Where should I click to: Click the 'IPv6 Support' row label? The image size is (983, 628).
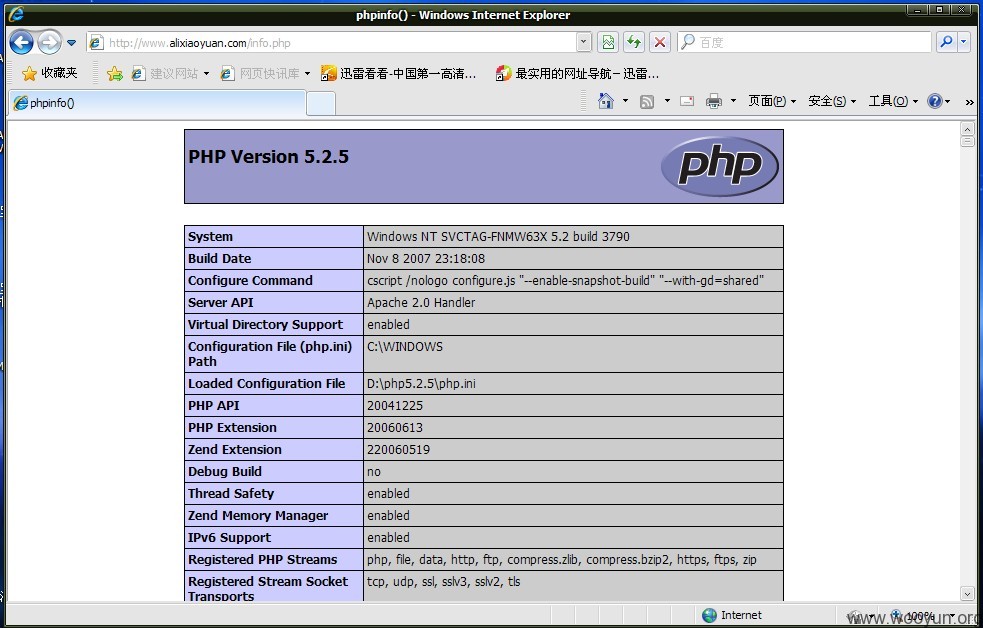[x=229, y=537]
